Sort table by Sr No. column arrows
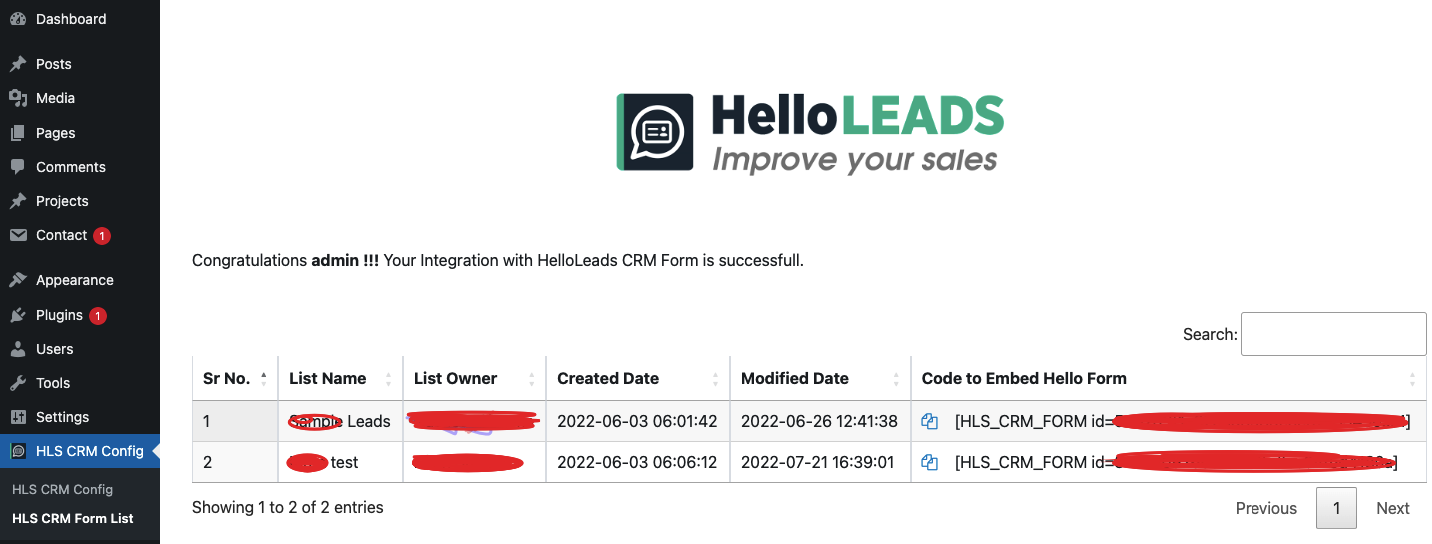Image resolution: width=1432 pixels, height=544 pixels. click(264, 379)
